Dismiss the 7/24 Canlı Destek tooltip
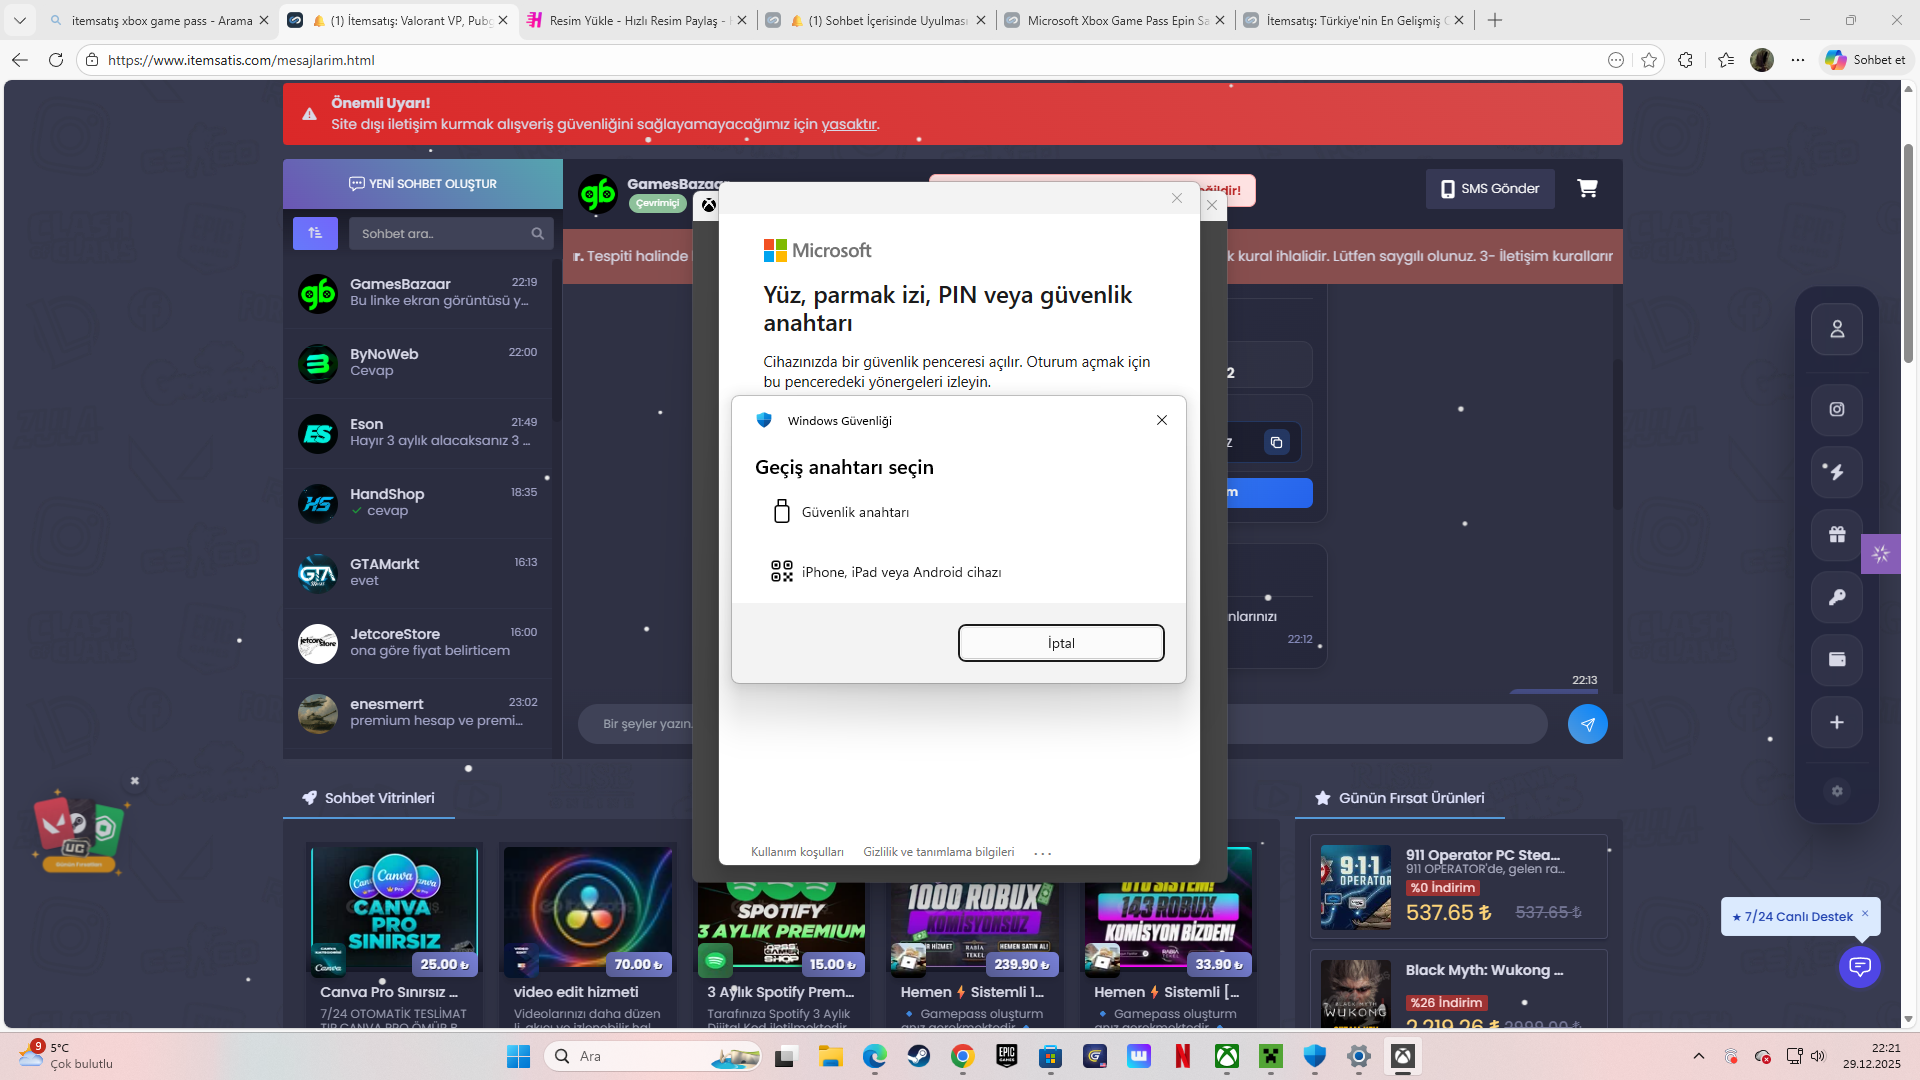1920x1080 pixels. [x=1865, y=913]
